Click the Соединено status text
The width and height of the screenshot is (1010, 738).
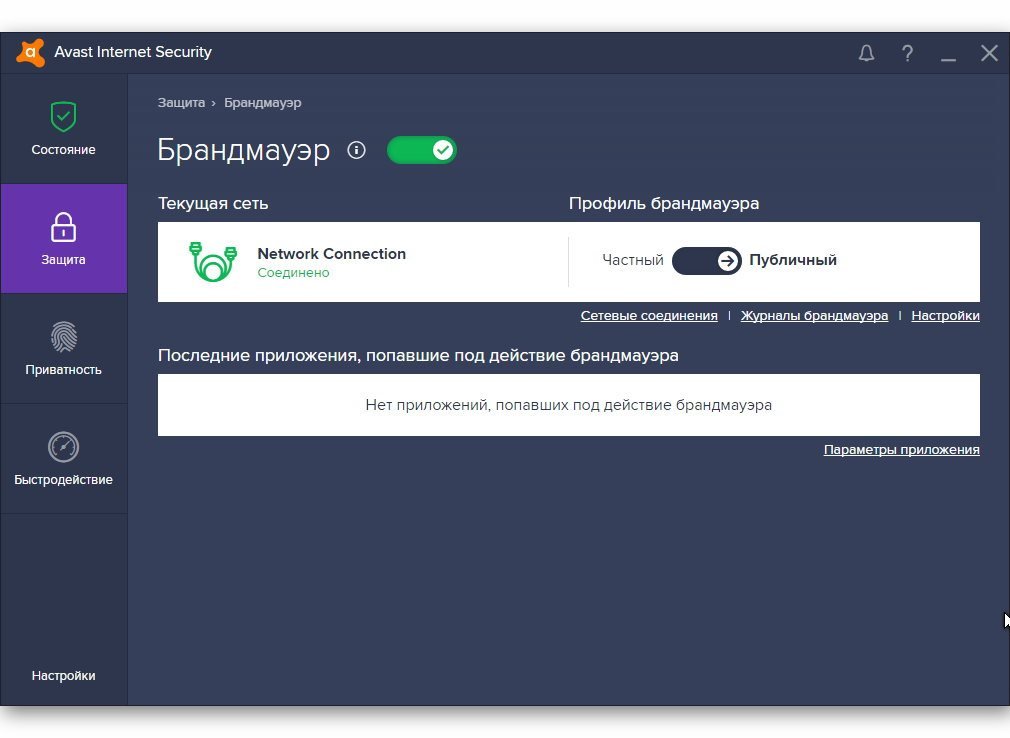coord(293,272)
